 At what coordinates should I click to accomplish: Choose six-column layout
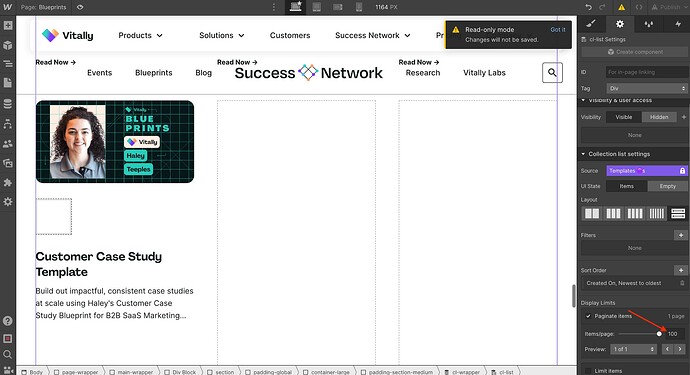coord(657,214)
